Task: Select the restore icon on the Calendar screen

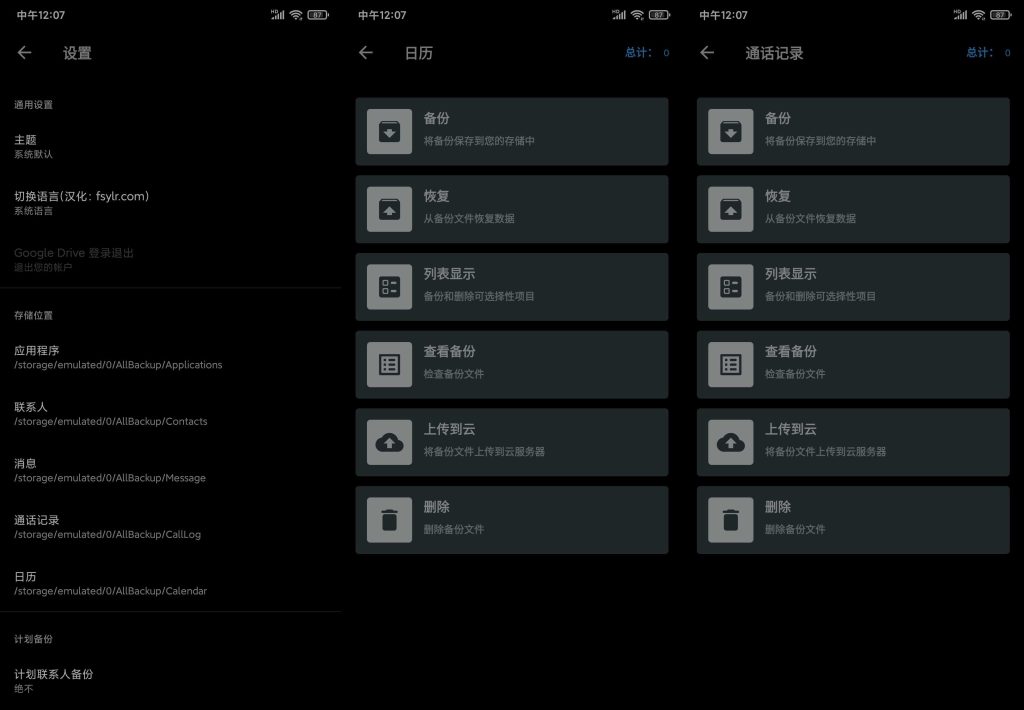Action: (390, 208)
